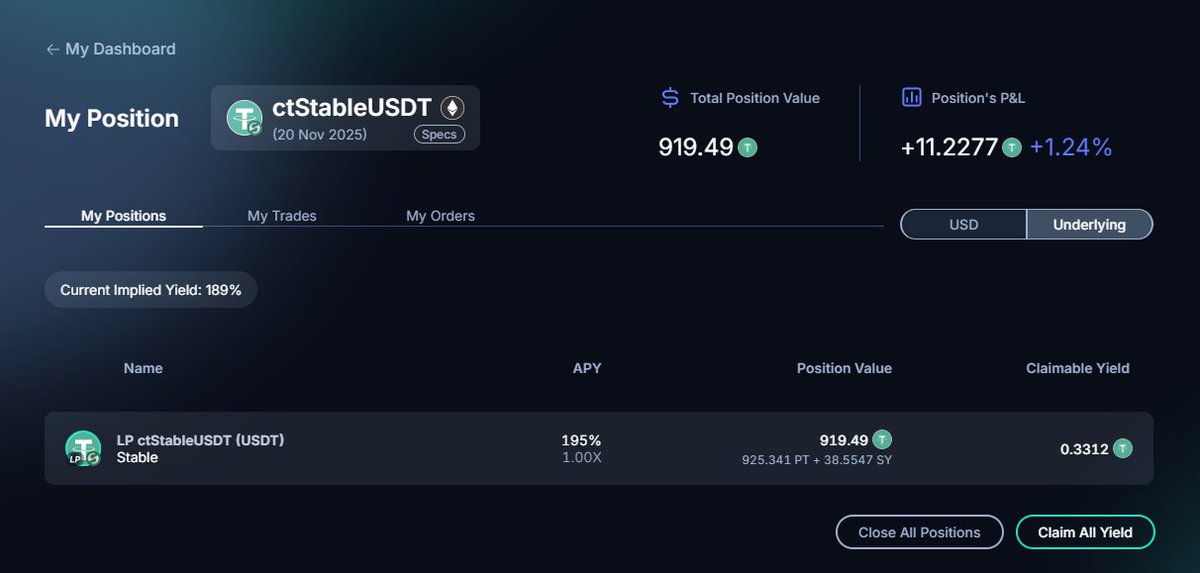Click the ctStableUSDT Tether token logo
Screen dimensions: 1200x573
[x=244, y=118]
